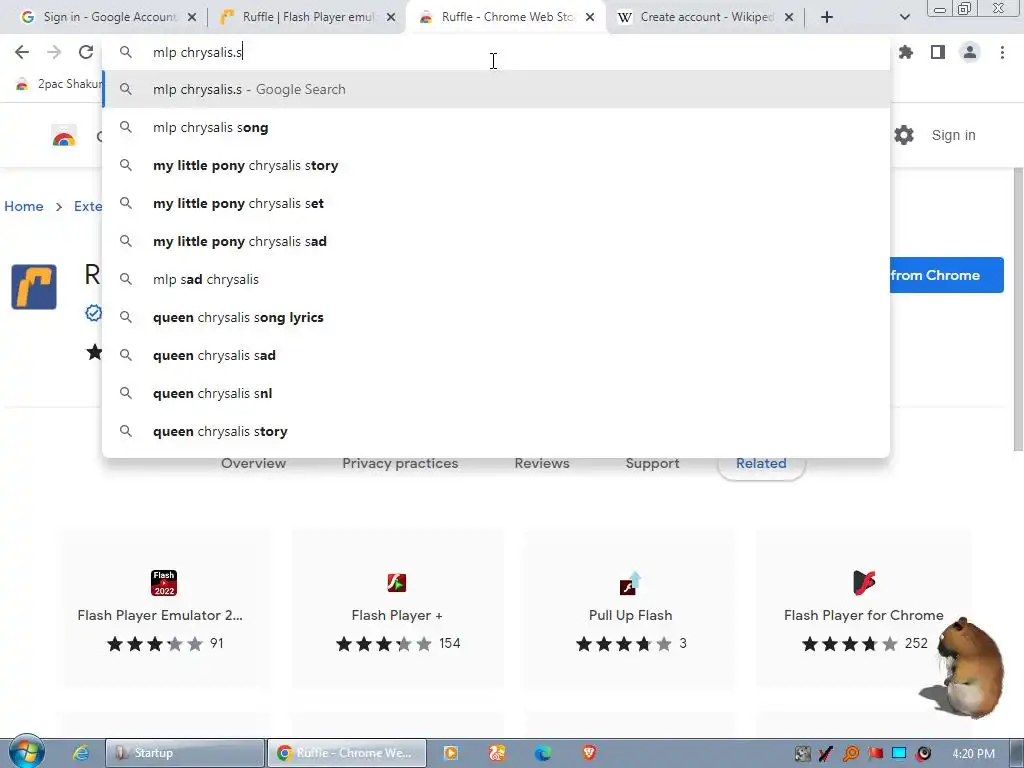Open Flash Player Emulator 2022 extension card
This screenshot has width=1024, height=768.
point(164,609)
